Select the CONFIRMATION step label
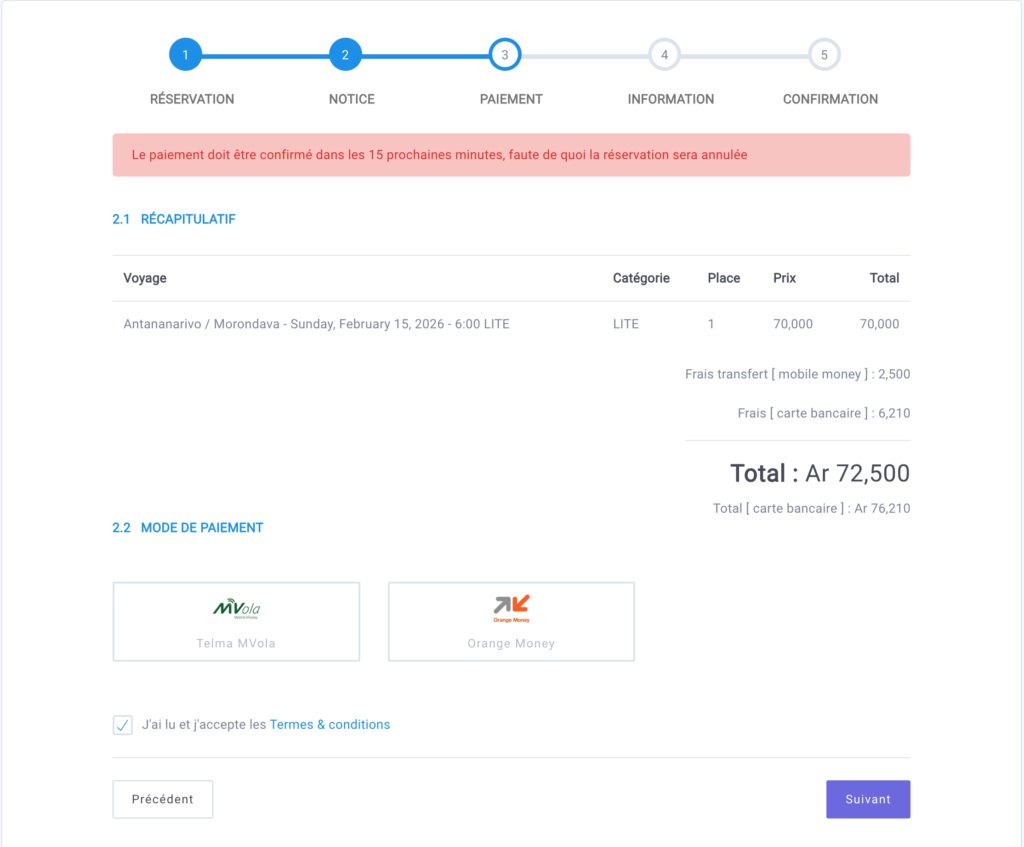This screenshot has width=1024, height=847. pos(830,99)
